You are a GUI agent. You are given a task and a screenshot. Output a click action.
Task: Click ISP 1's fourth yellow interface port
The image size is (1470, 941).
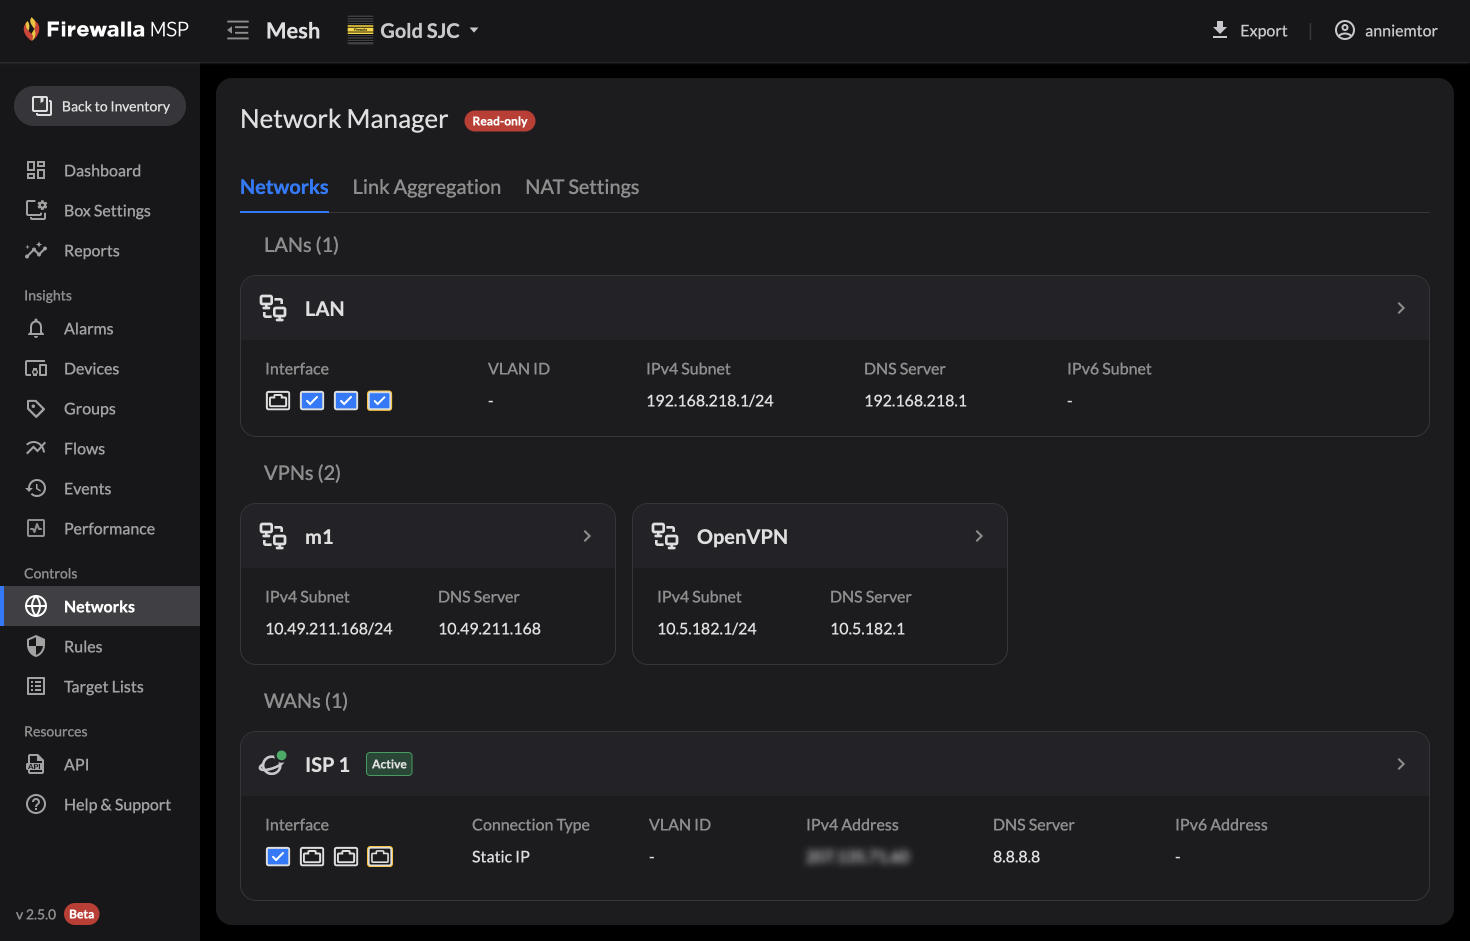pyautogui.click(x=380, y=857)
